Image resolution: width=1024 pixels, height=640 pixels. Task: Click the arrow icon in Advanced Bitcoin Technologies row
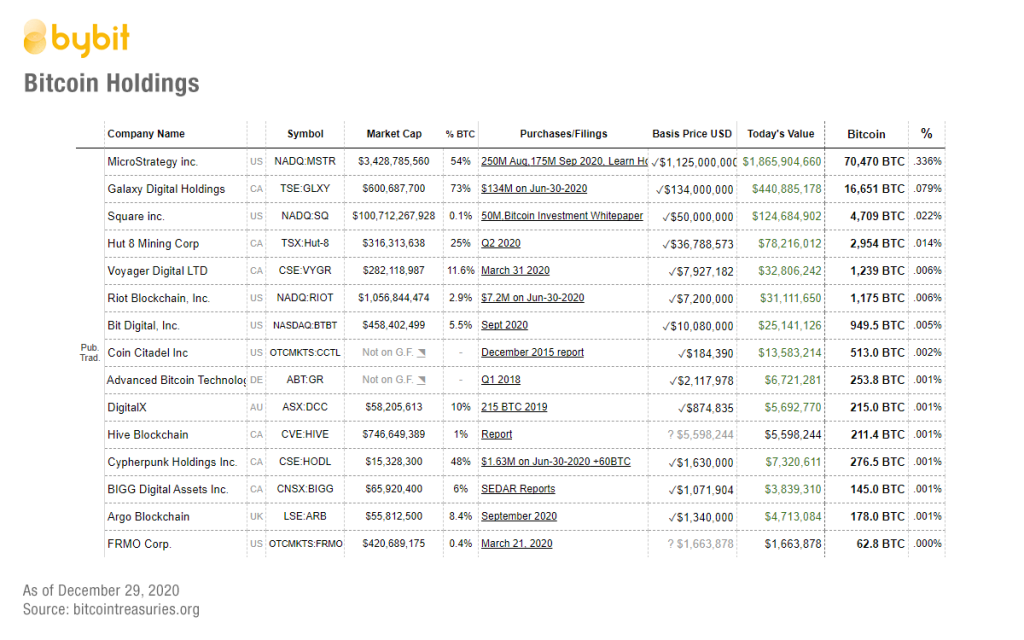(x=421, y=380)
